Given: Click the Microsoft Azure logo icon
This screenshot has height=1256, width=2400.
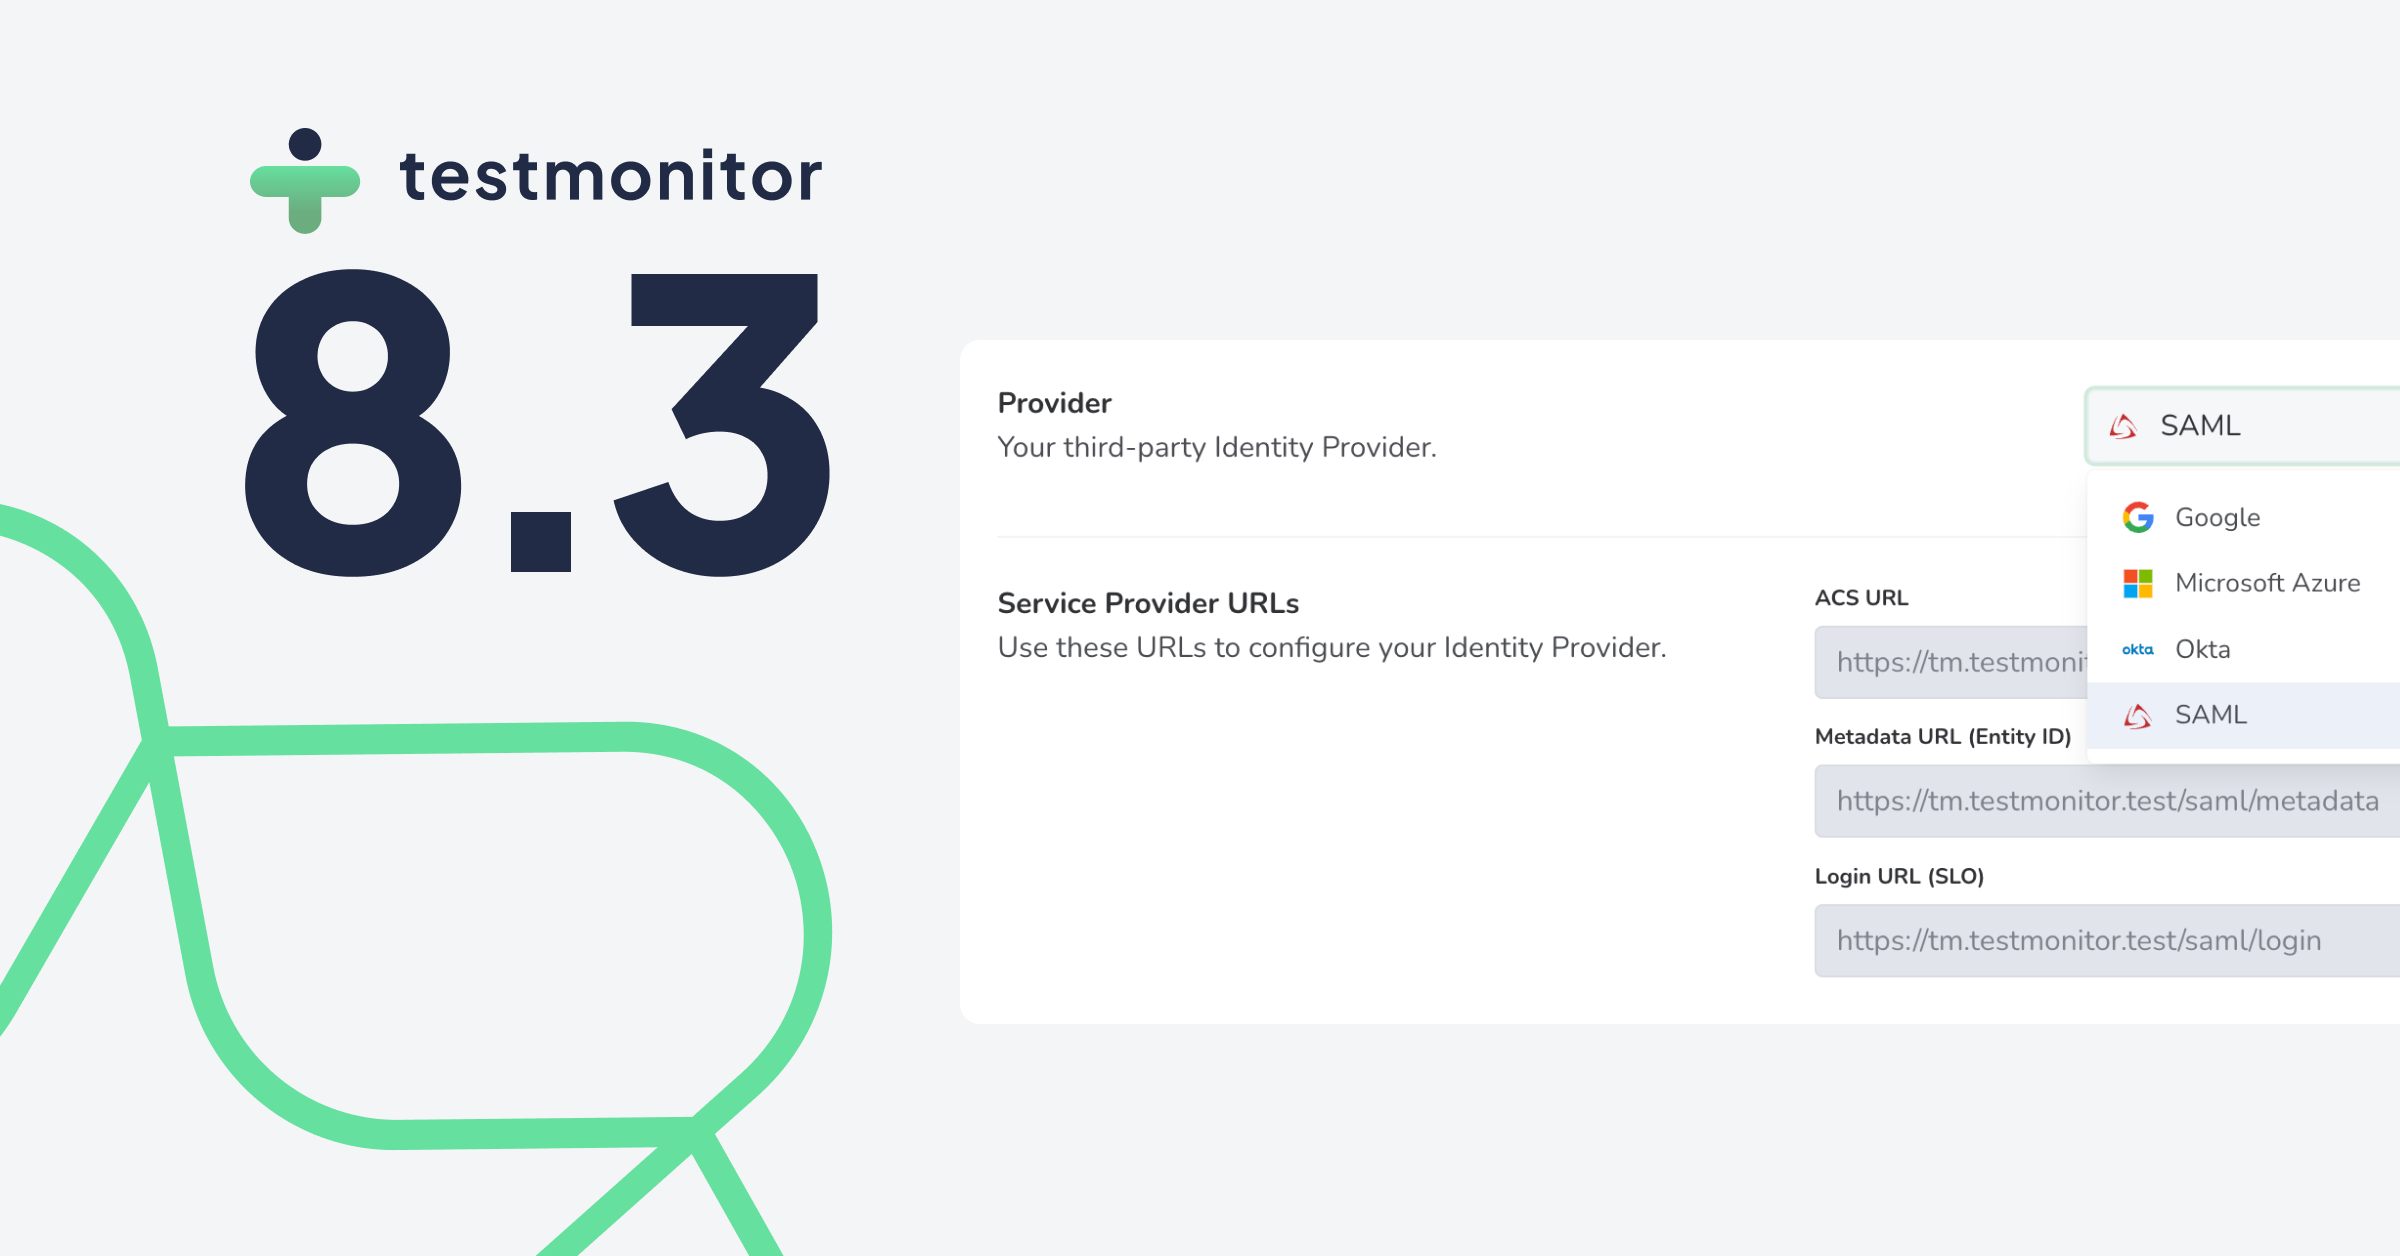Looking at the screenshot, I should [2137, 583].
